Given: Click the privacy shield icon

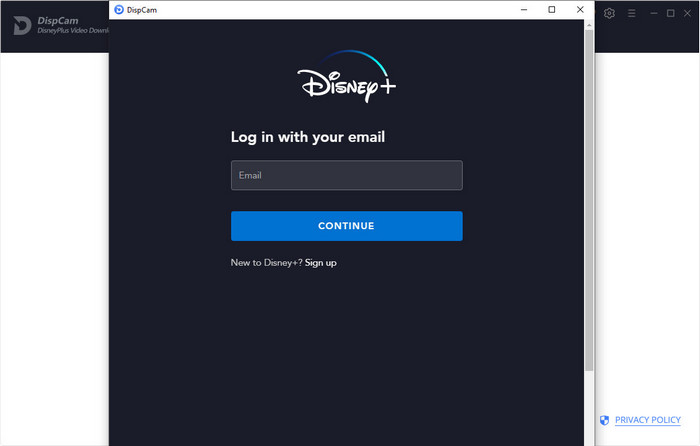Looking at the screenshot, I should click(604, 420).
